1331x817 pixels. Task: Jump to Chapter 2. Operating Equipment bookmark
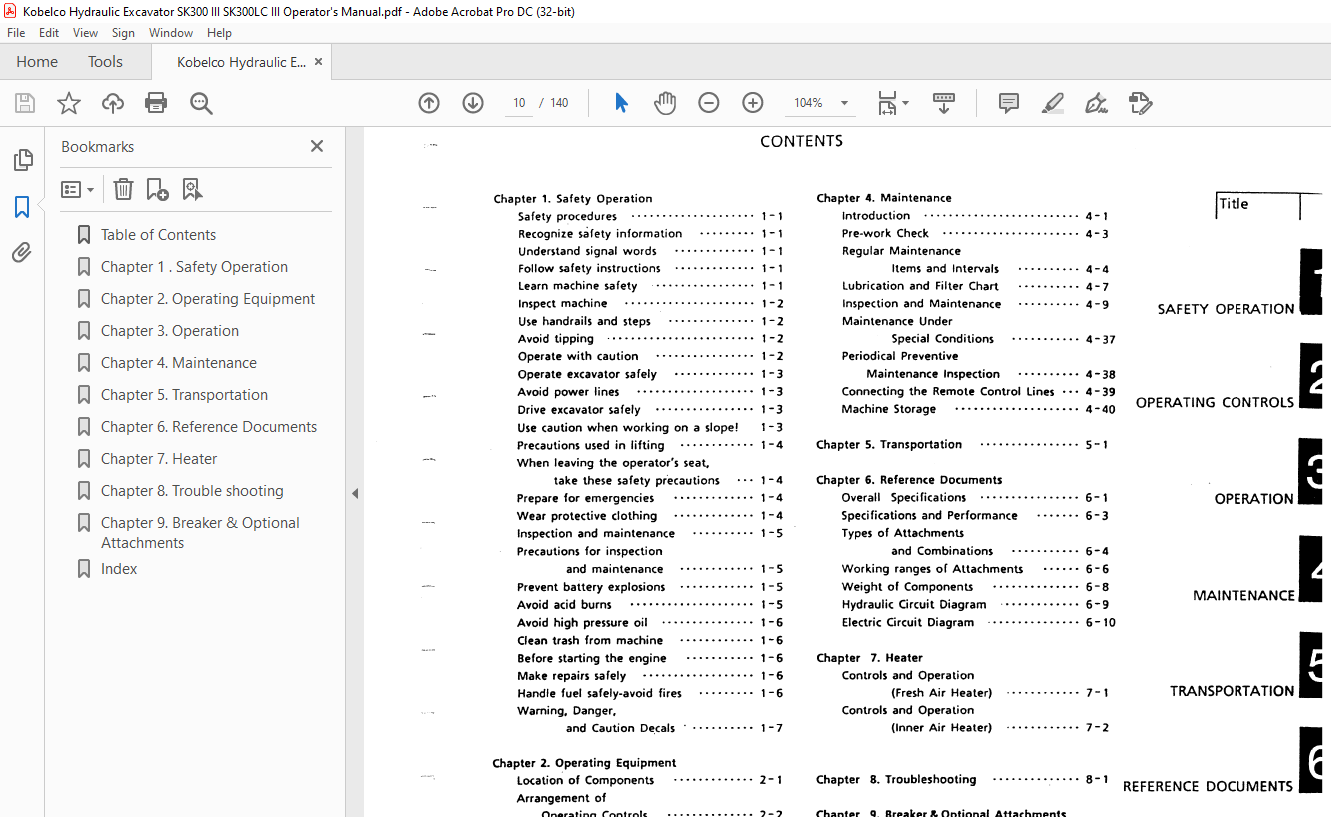tap(208, 299)
